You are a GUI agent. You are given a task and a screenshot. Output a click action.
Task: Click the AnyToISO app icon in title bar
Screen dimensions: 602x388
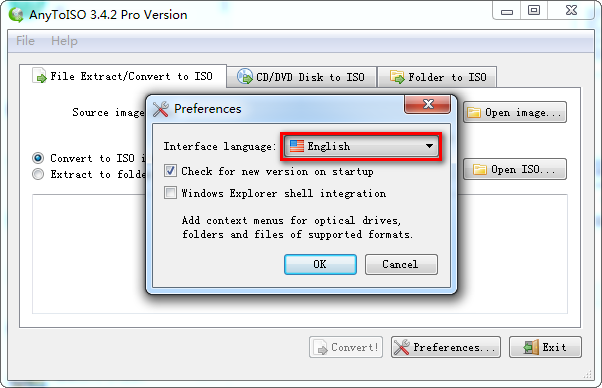pos(16,15)
